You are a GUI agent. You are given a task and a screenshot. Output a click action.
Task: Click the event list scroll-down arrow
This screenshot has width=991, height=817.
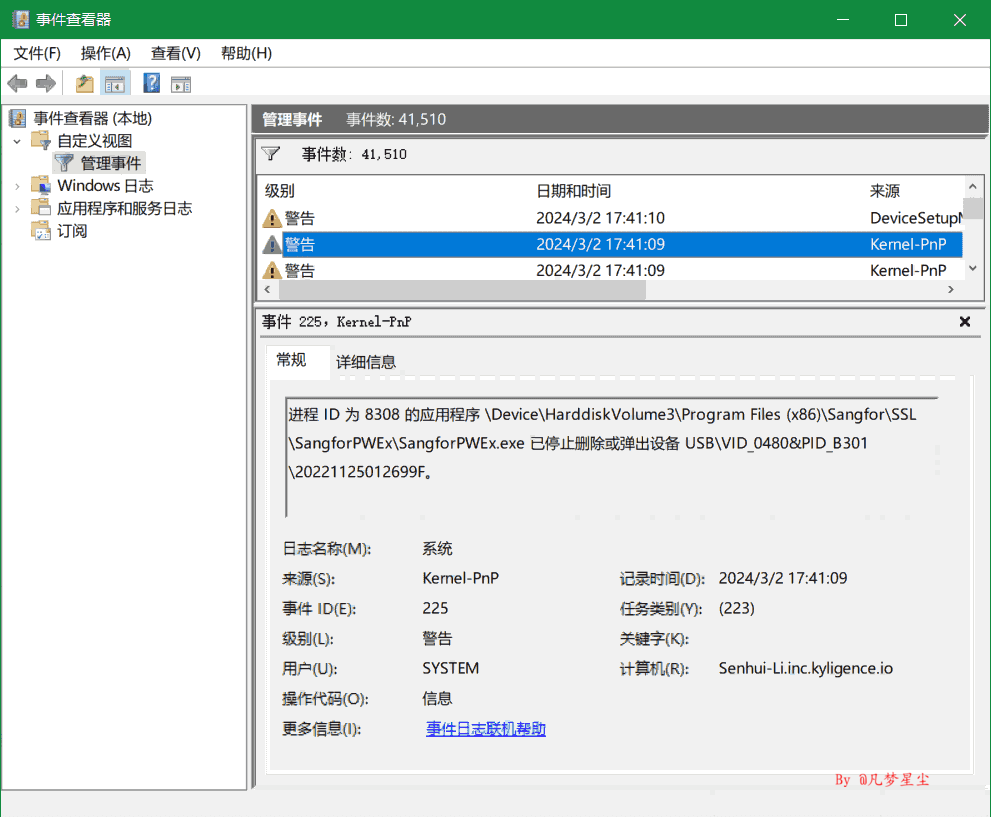pyautogui.click(x=973, y=269)
